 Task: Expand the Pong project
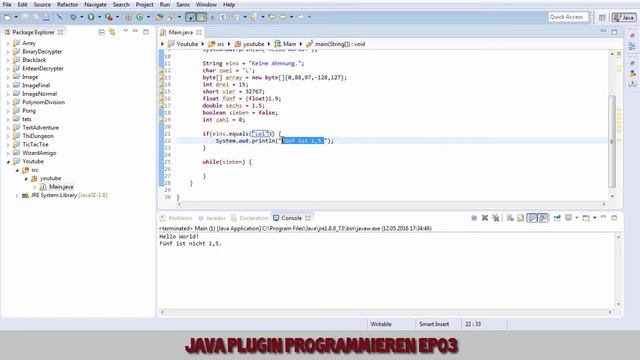tap(8, 111)
